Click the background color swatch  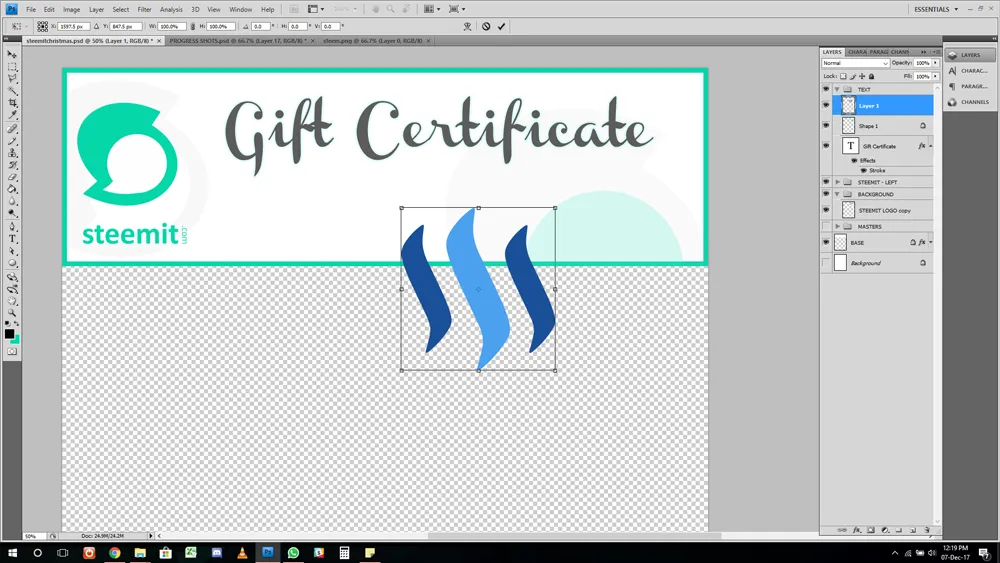tap(16, 340)
